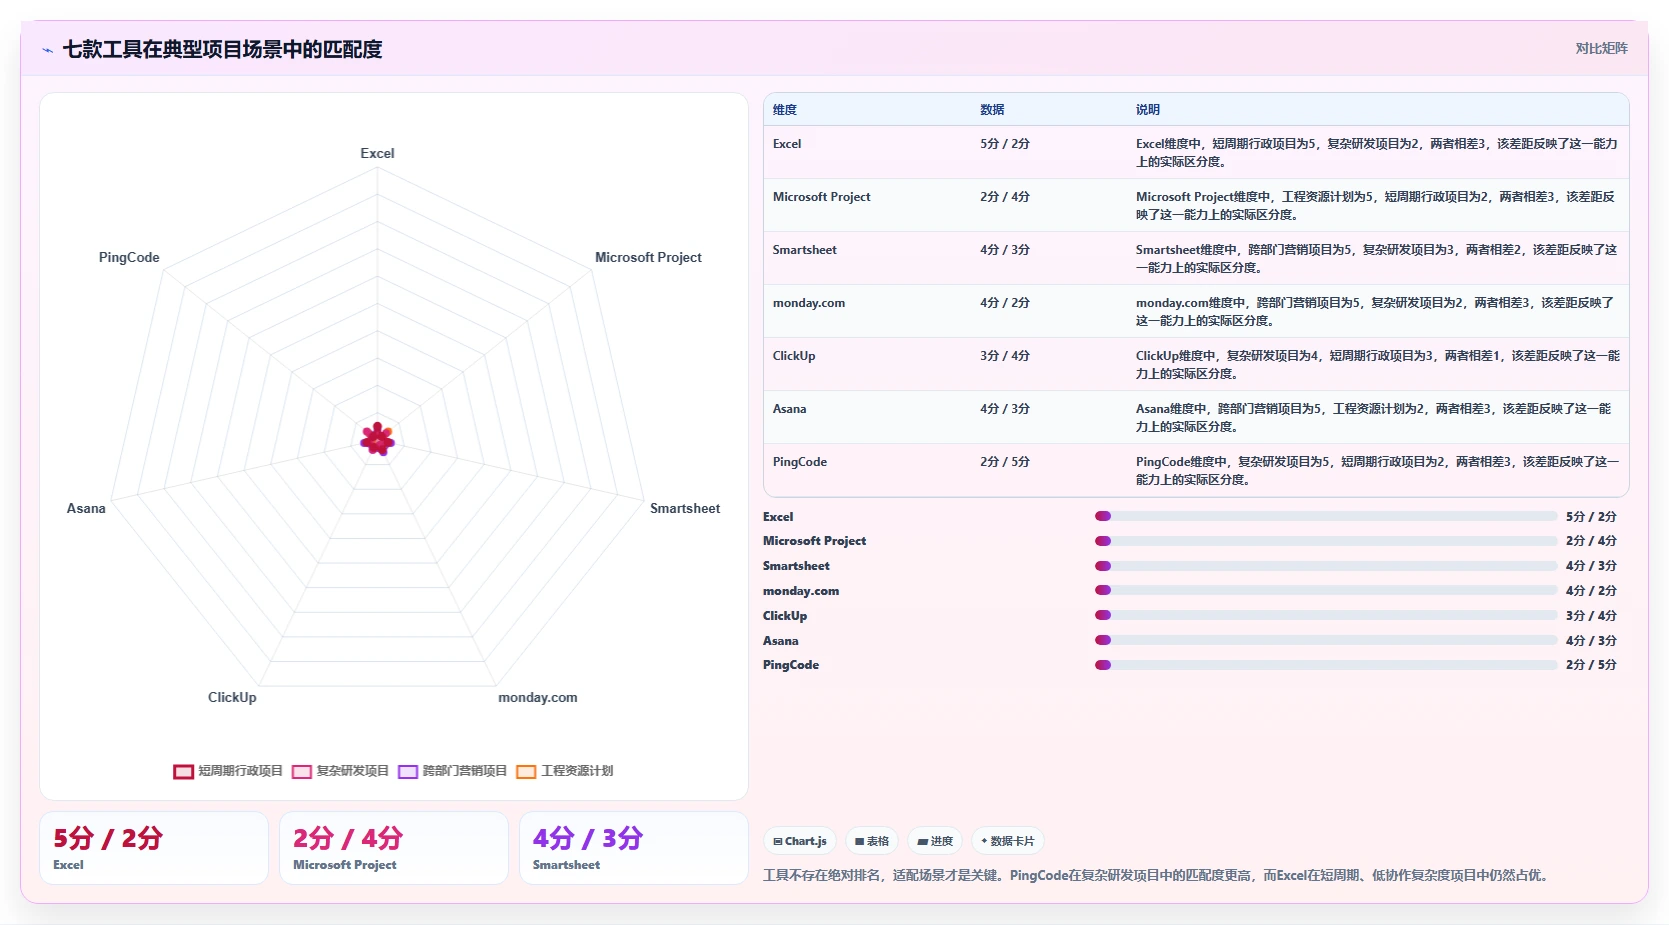Click the 表格 chip
Screen dimensions: 1669x925
872,841
